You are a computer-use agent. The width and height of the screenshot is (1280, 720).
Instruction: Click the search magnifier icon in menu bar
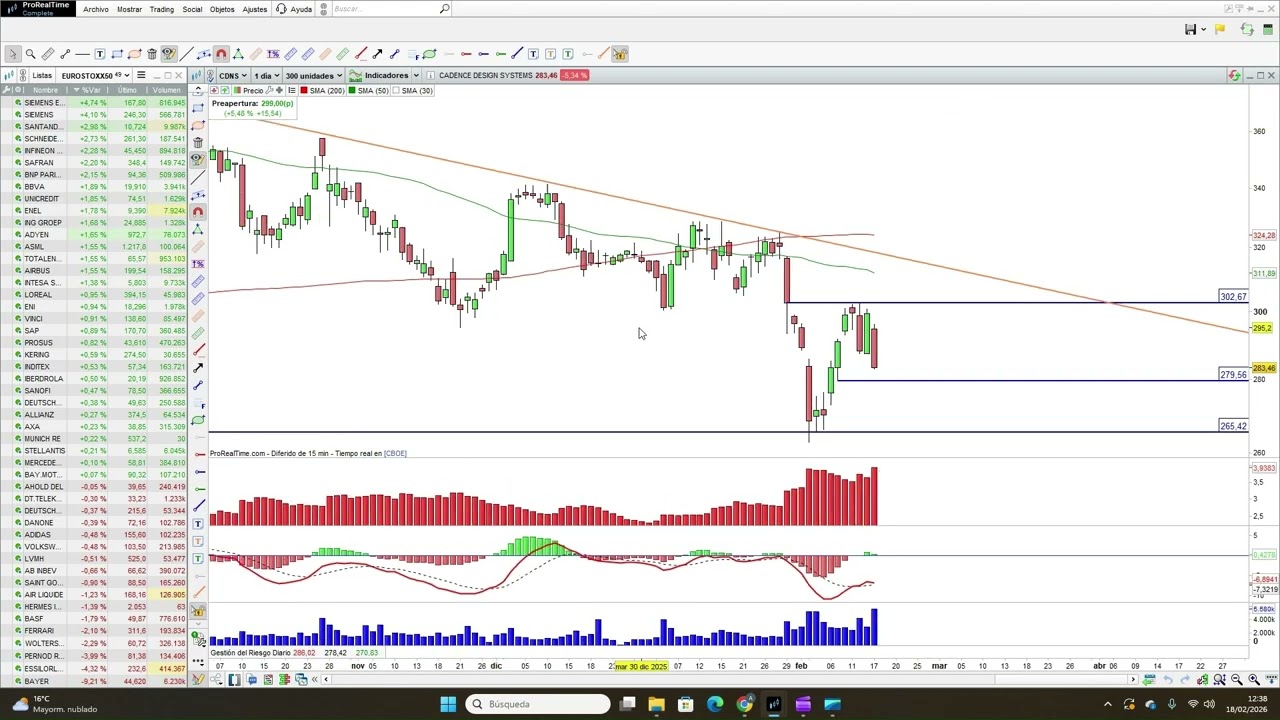point(444,9)
